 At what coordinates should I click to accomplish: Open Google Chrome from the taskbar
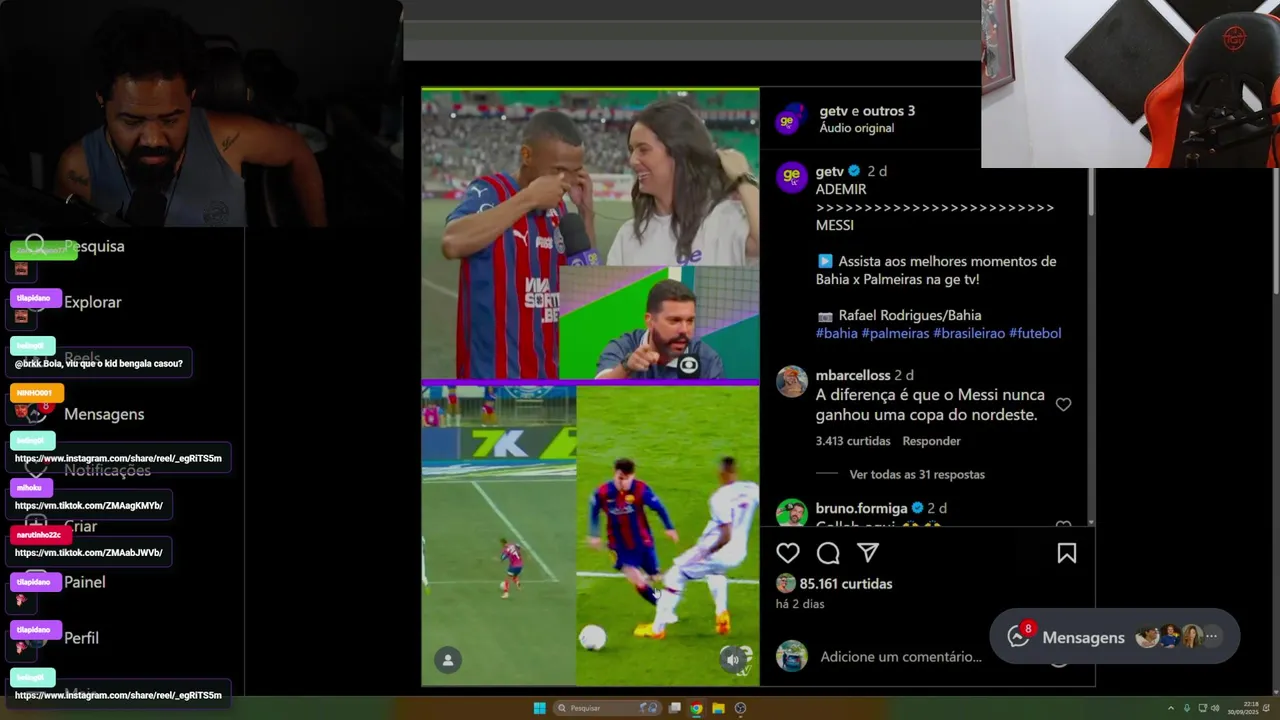pyautogui.click(x=696, y=708)
